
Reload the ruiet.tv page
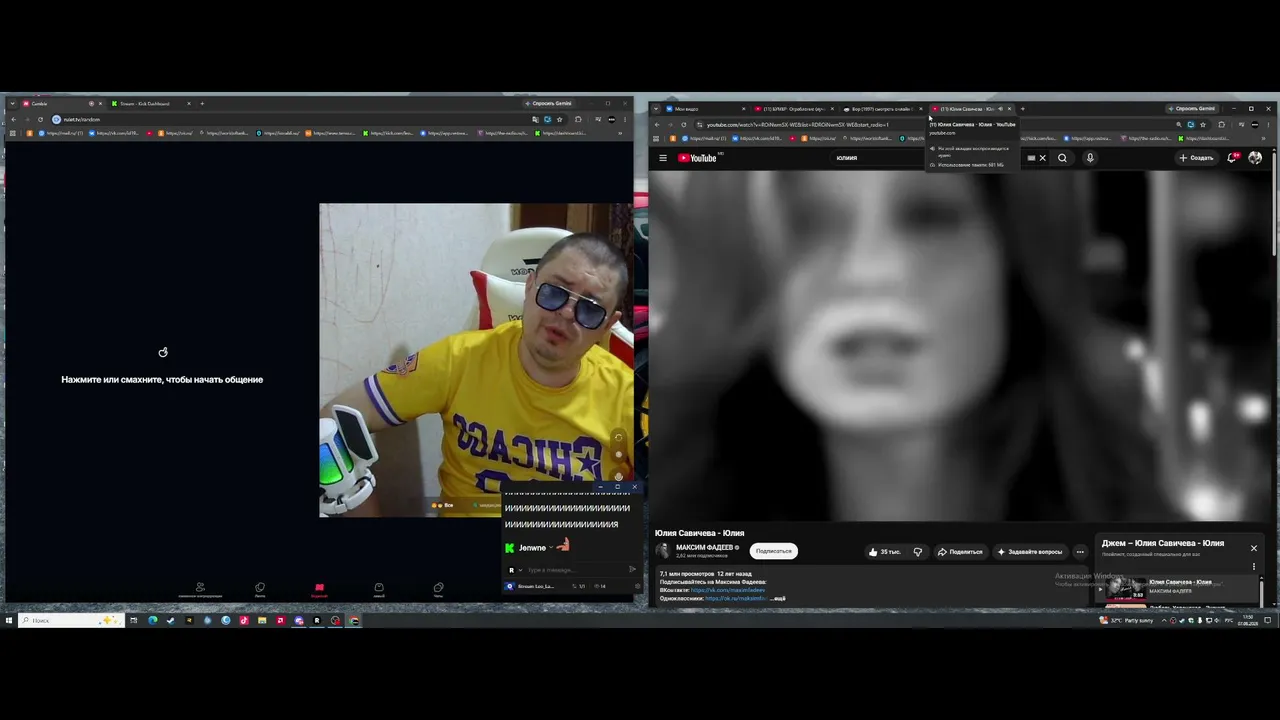41,119
